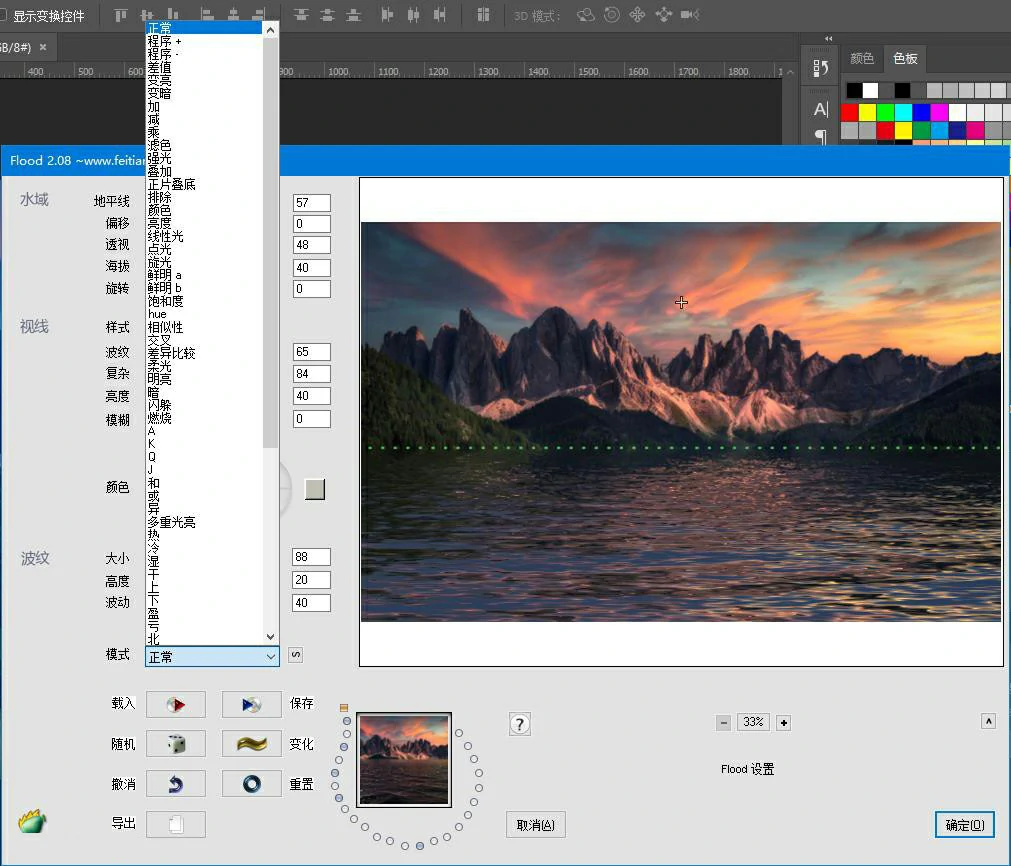Screen dimensions: 1011x866
Task: Click the 随机 dice button
Action: click(x=176, y=744)
